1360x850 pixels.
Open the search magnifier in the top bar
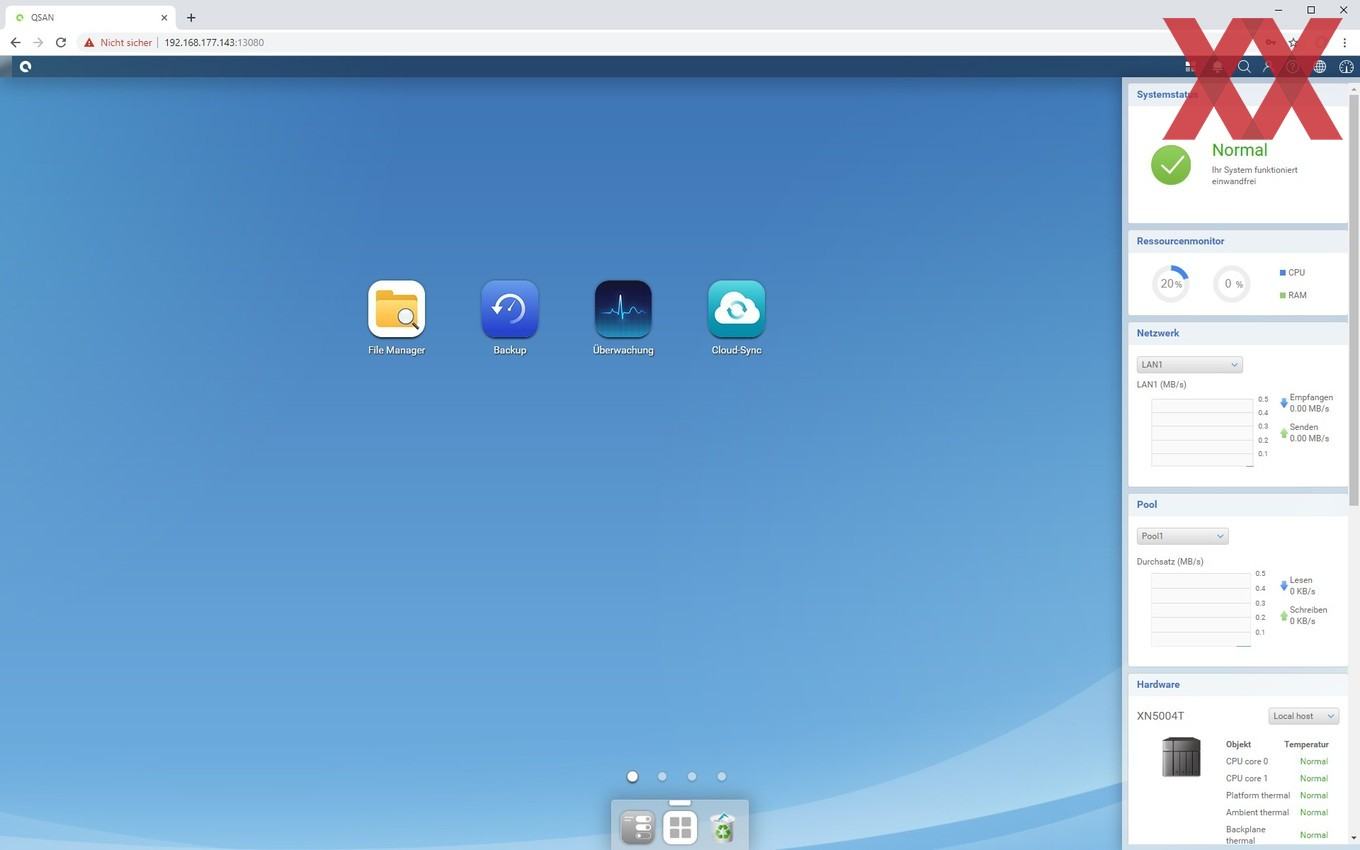coord(1244,66)
